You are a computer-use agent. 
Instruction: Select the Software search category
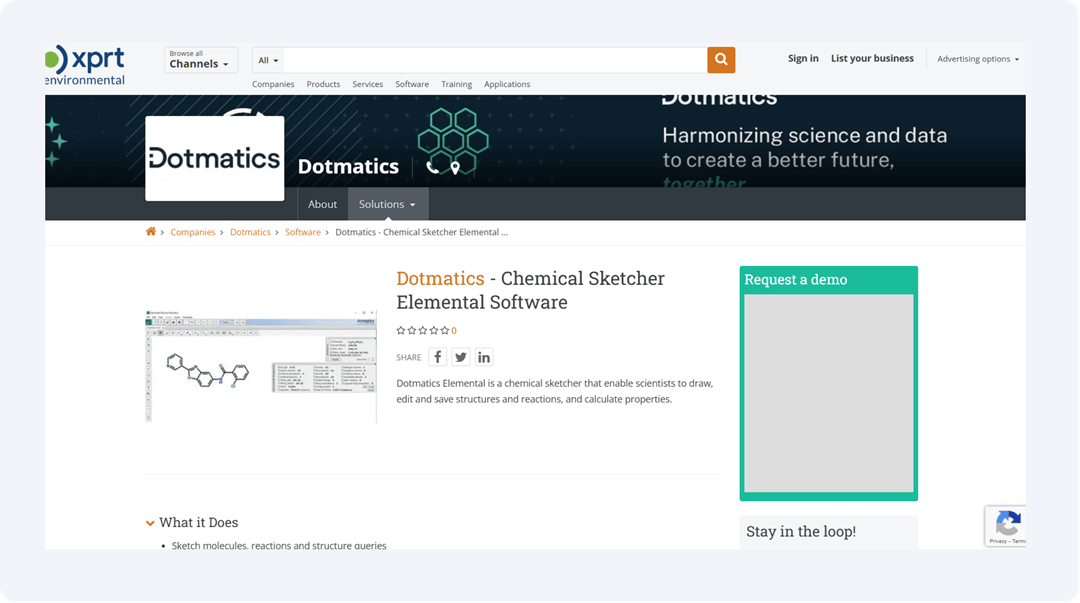pyautogui.click(x=412, y=84)
